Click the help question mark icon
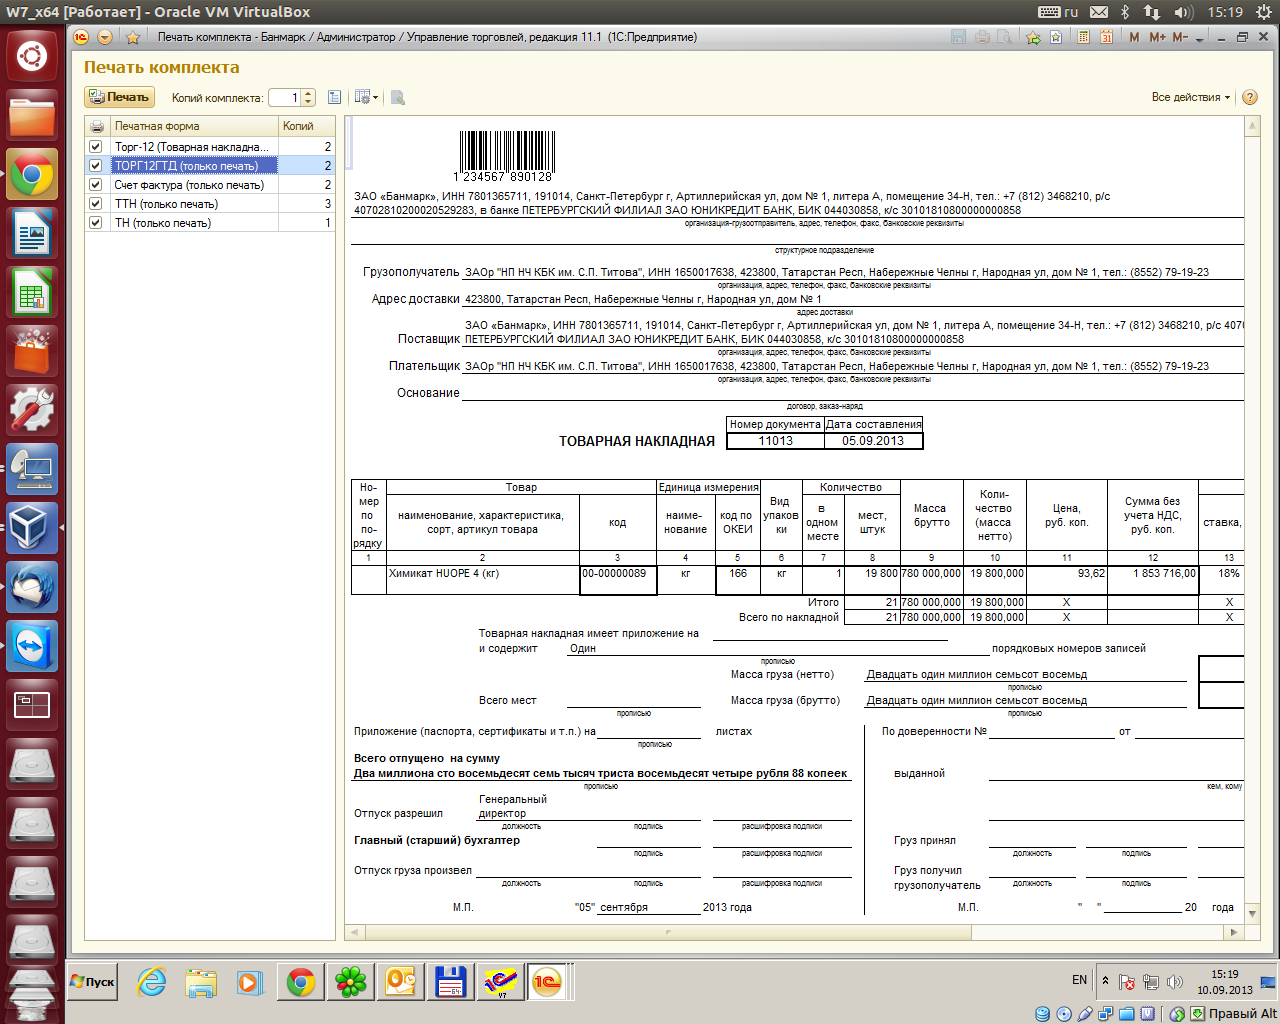The height and width of the screenshot is (1024, 1280). (x=1250, y=97)
